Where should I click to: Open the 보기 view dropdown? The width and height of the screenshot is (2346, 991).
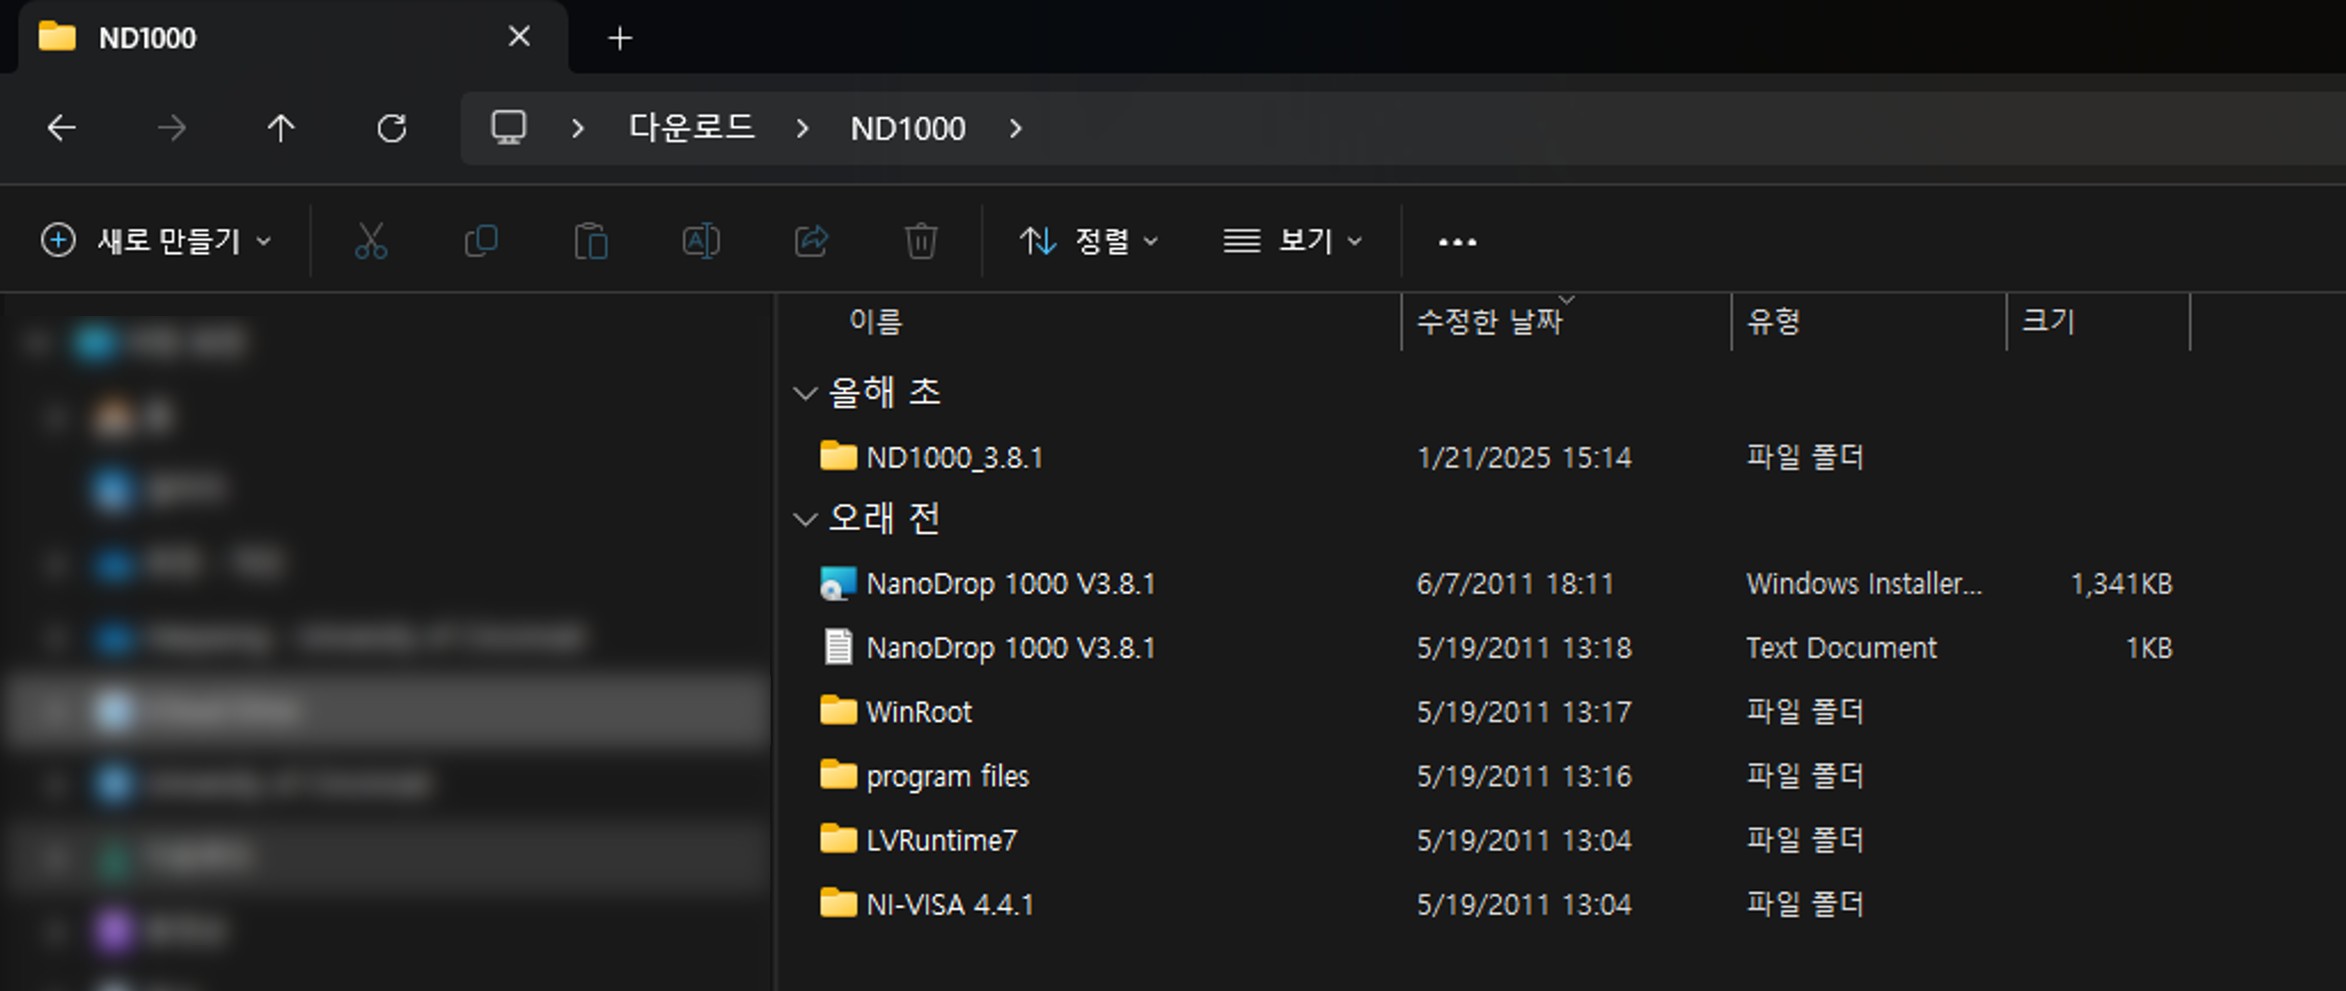coord(1292,241)
